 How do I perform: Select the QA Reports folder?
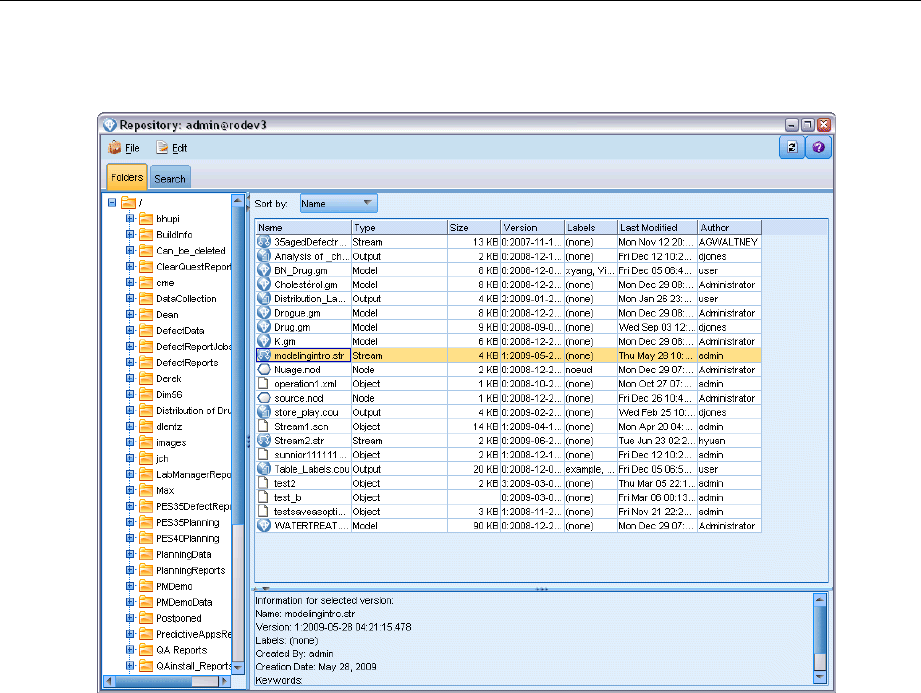pyautogui.click(x=181, y=650)
